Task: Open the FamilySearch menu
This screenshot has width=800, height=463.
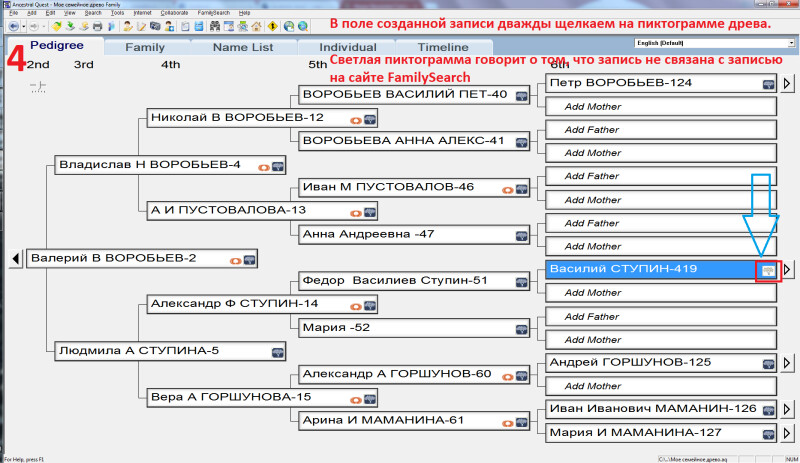Action: tap(213, 13)
